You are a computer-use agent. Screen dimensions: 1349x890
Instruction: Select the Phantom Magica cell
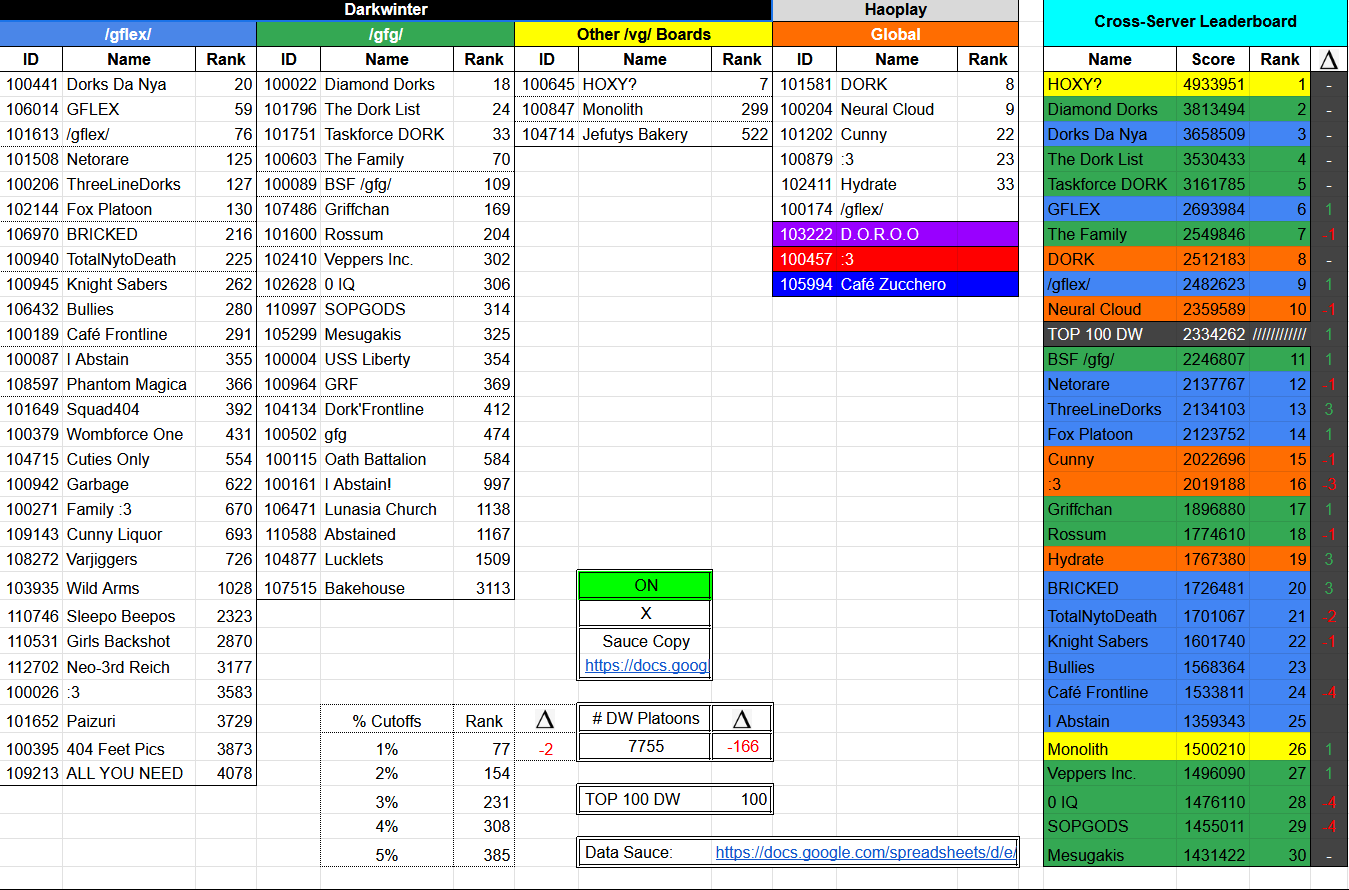(128, 384)
